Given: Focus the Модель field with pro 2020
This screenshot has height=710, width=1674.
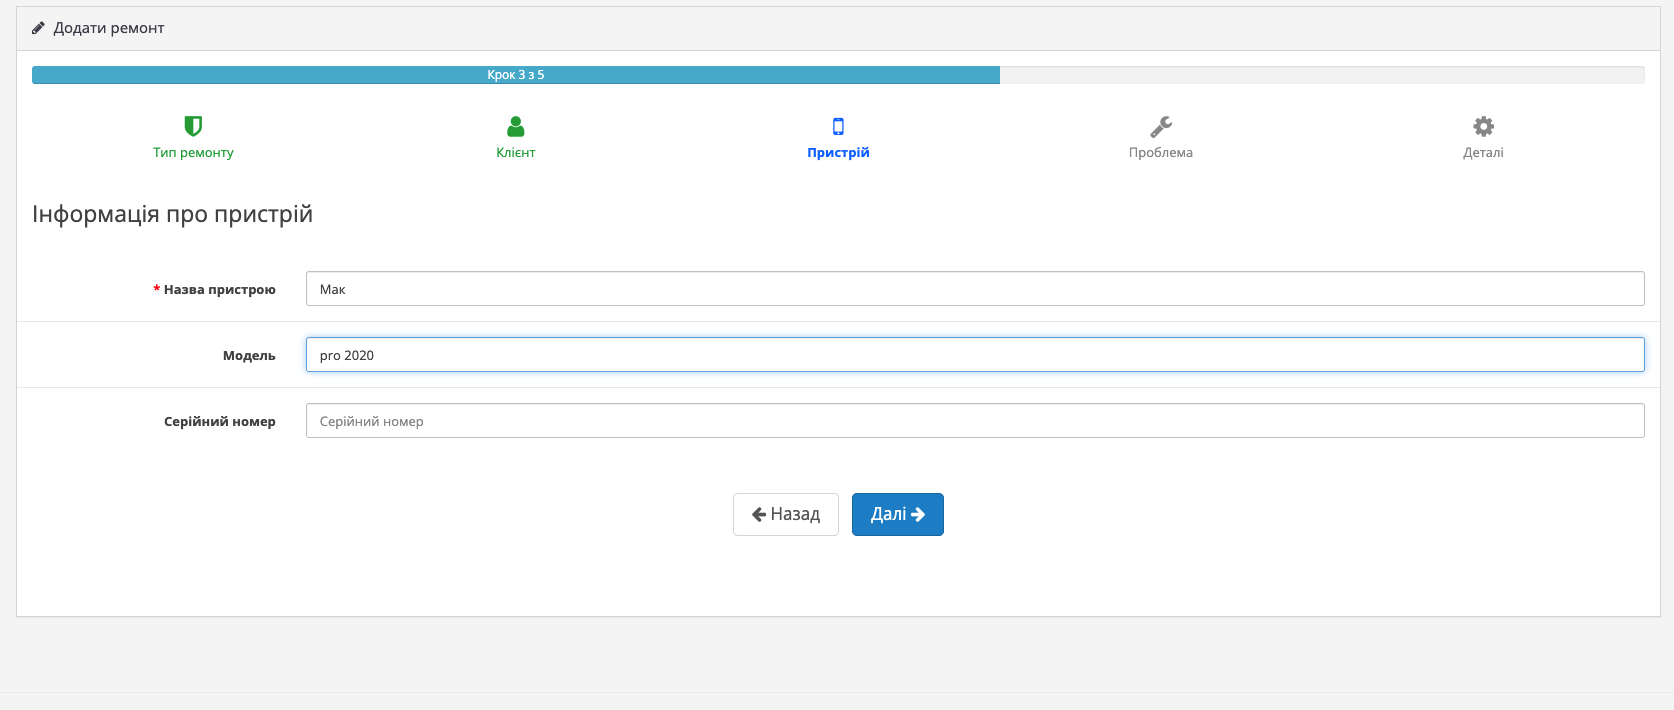Looking at the screenshot, I should (975, 355).
